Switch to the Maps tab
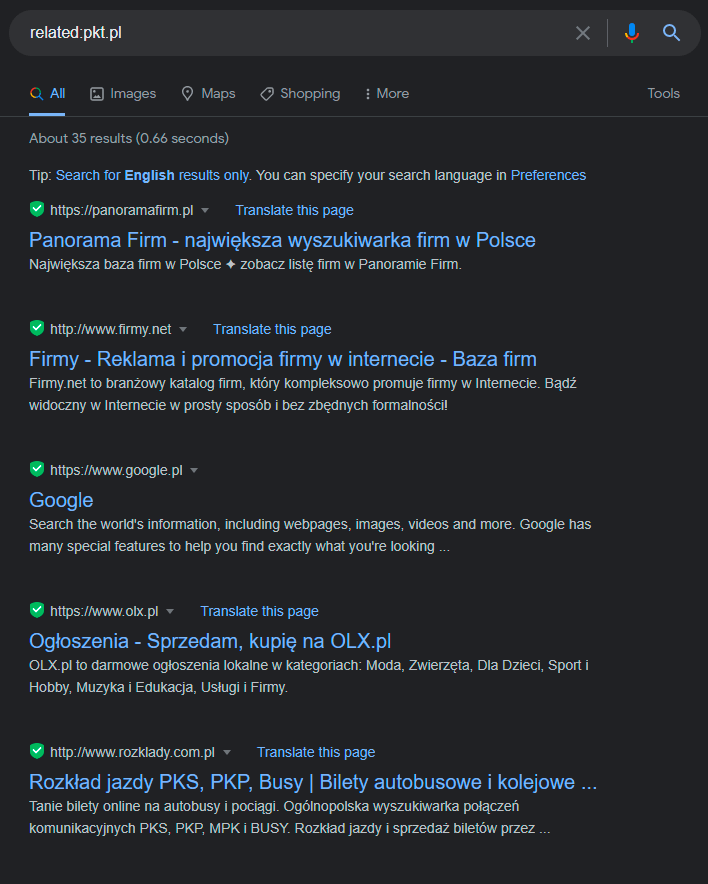 (208, 94)
